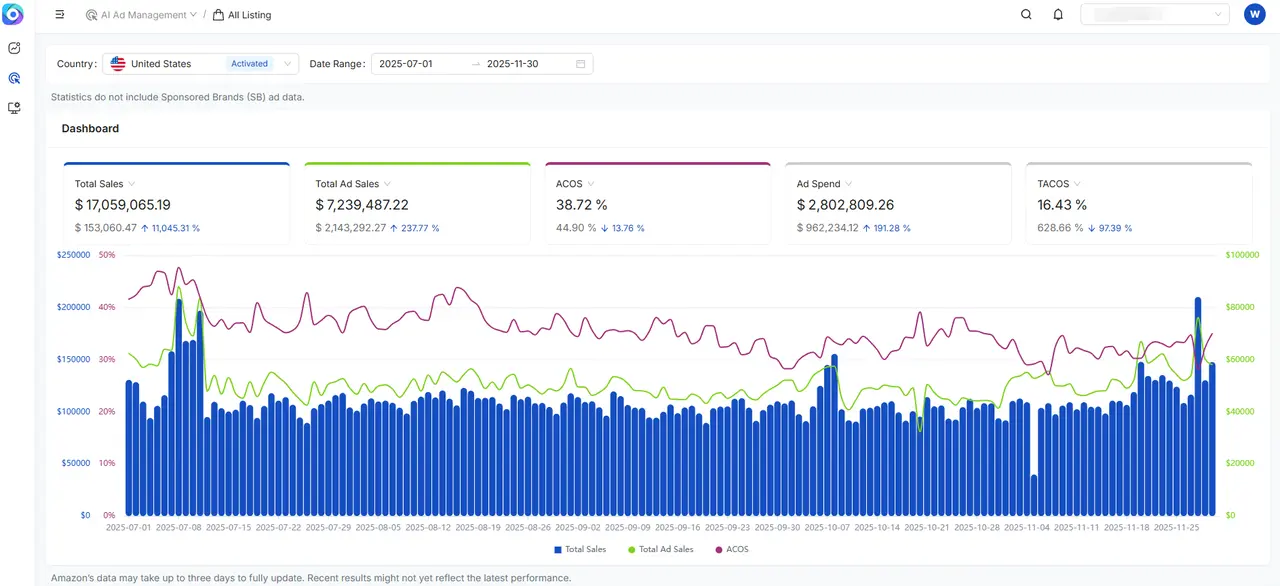Check notifications via the bell icon

click(1058, 14)
